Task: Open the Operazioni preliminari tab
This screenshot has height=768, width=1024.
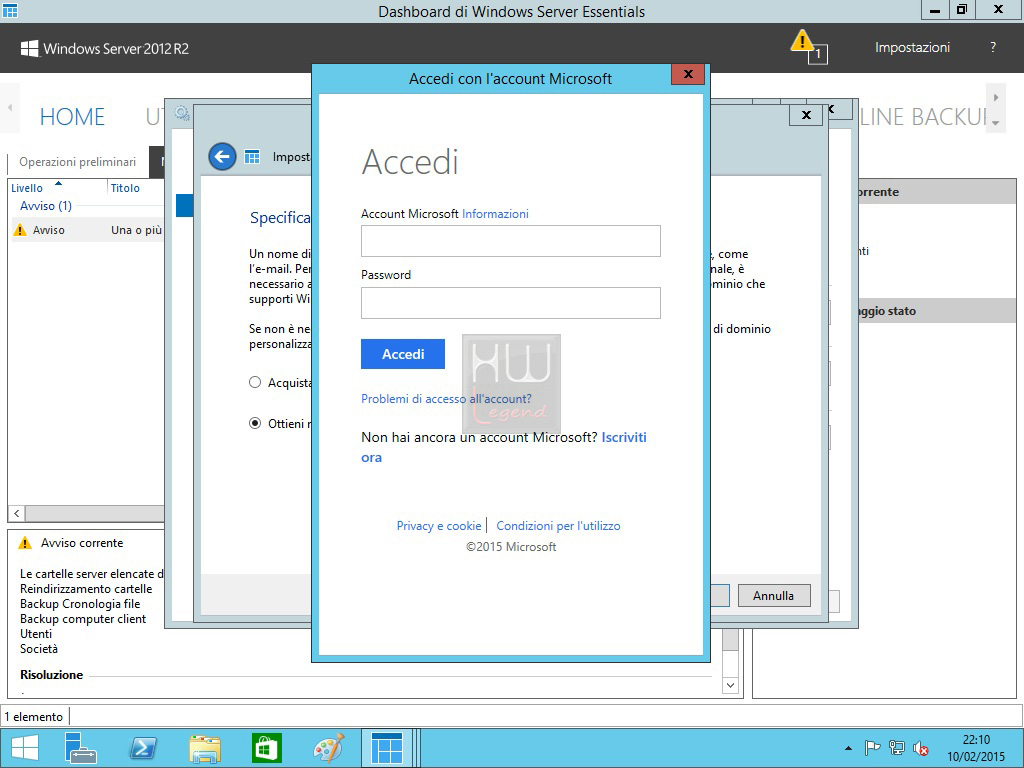Action: pos(77,162)
